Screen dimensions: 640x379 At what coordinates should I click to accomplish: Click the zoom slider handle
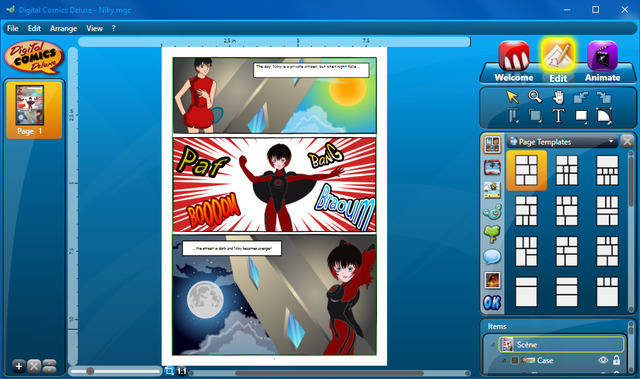tap(90, 371)
